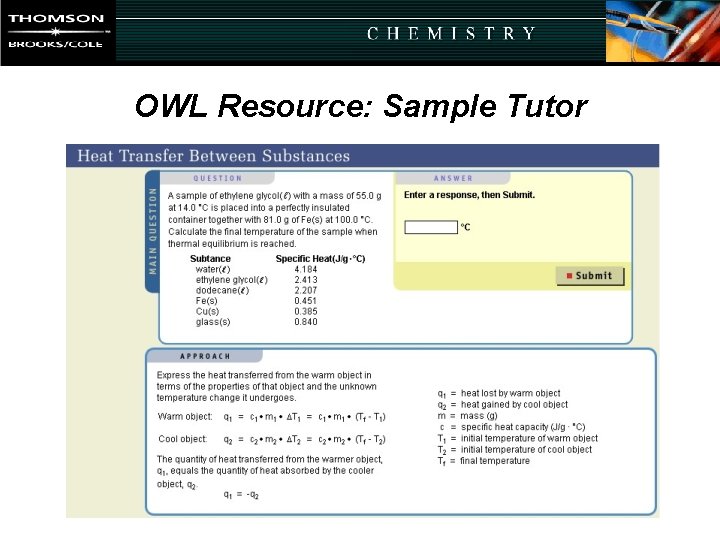Click the 'mass (g)' definition line

[479, 416]
